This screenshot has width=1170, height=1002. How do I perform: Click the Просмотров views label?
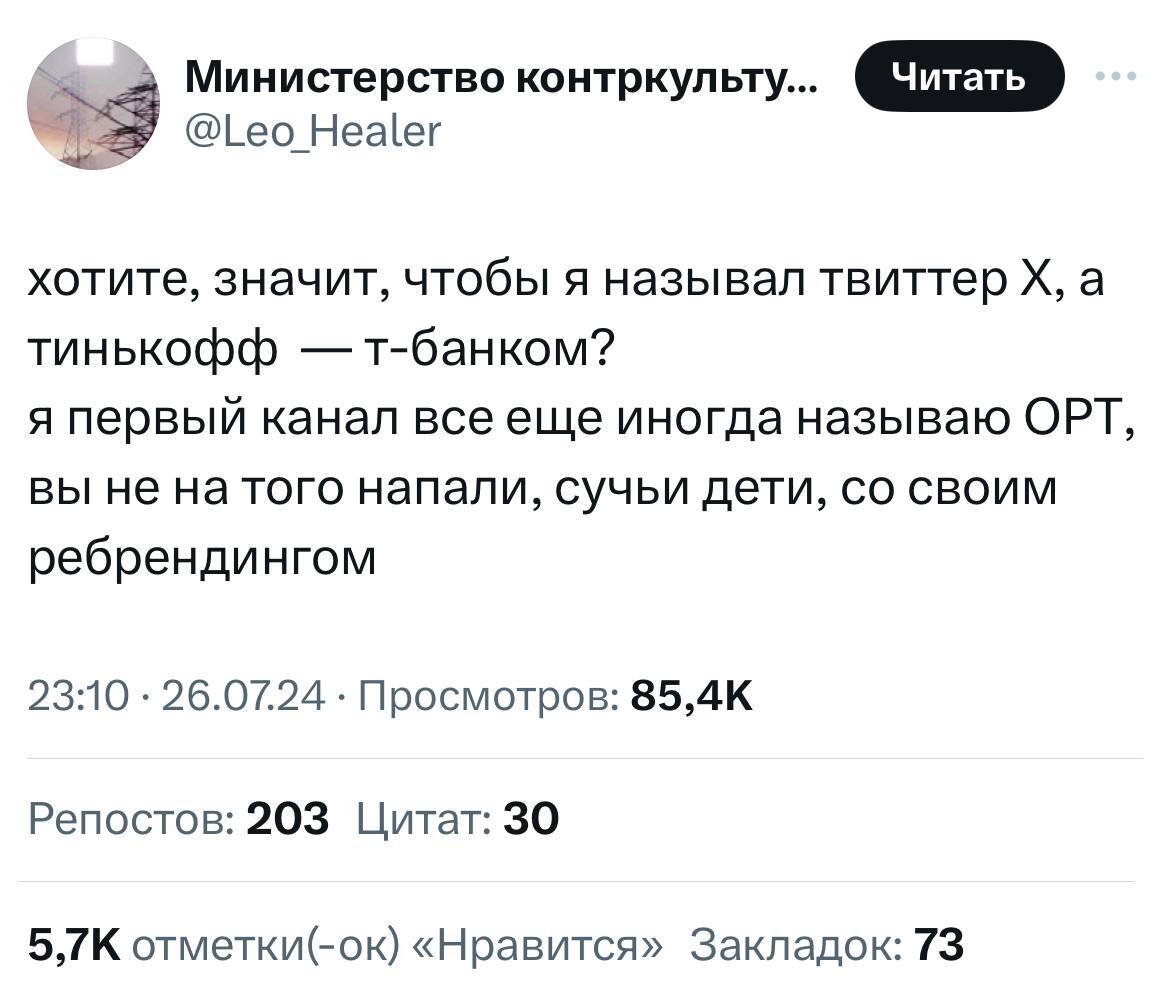486,696
